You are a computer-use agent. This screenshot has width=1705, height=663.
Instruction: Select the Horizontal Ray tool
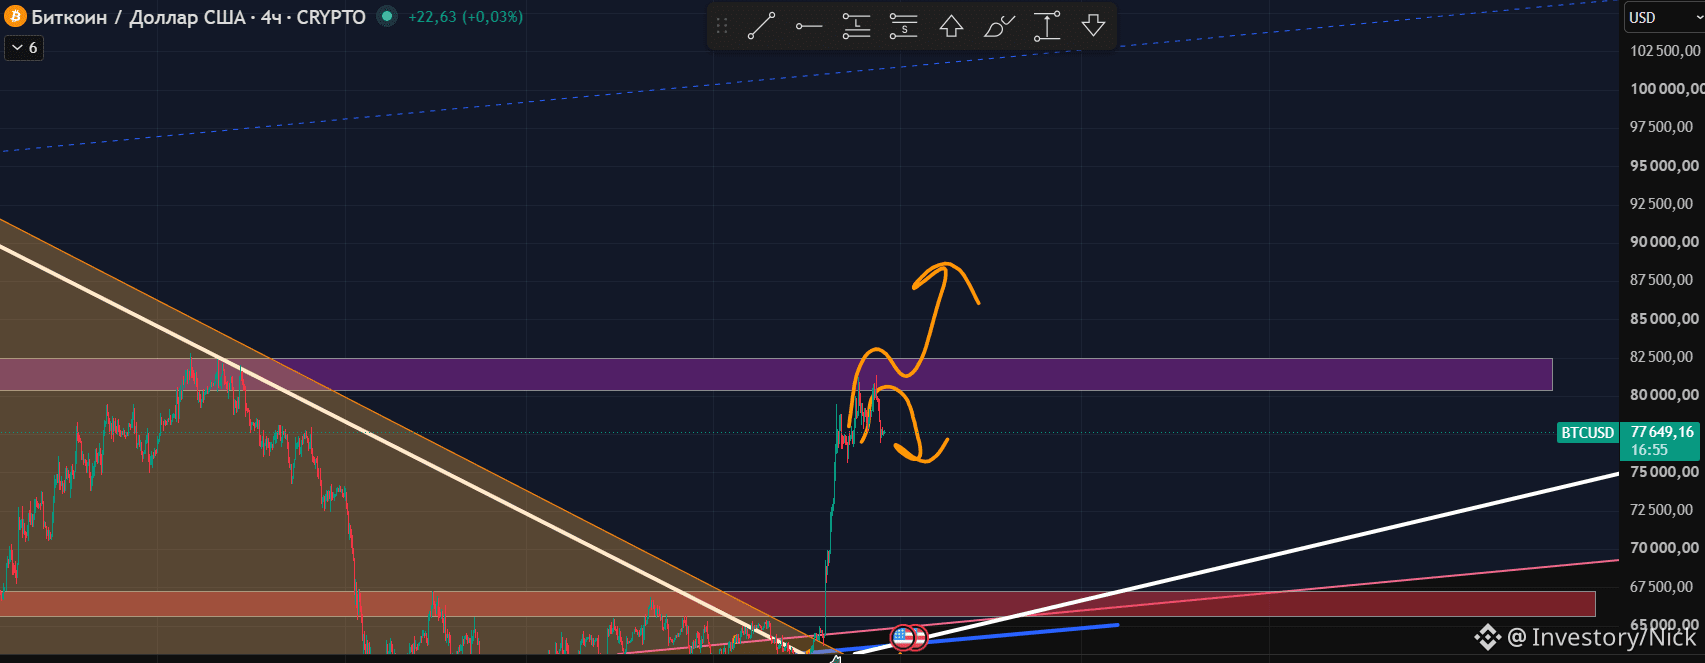coord(809,26)
